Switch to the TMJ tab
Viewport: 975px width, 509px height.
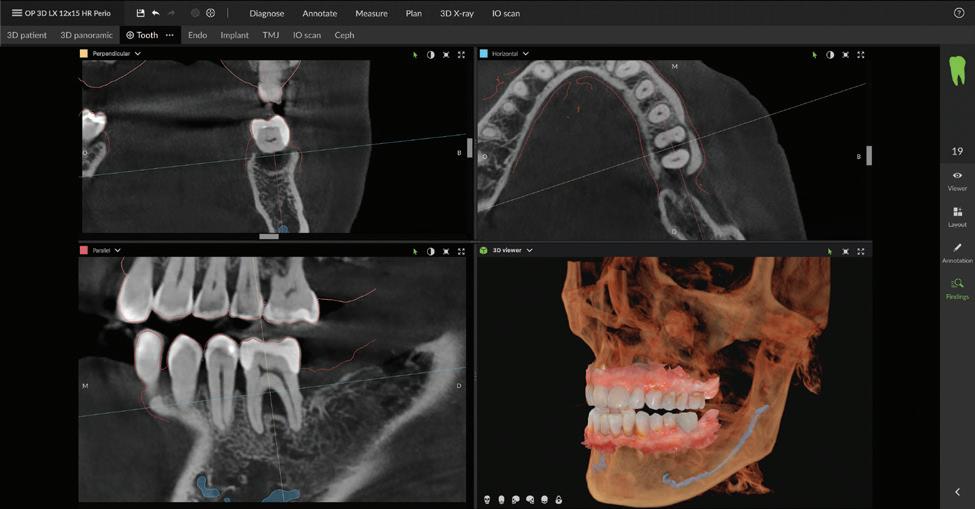tap(270, 35)
